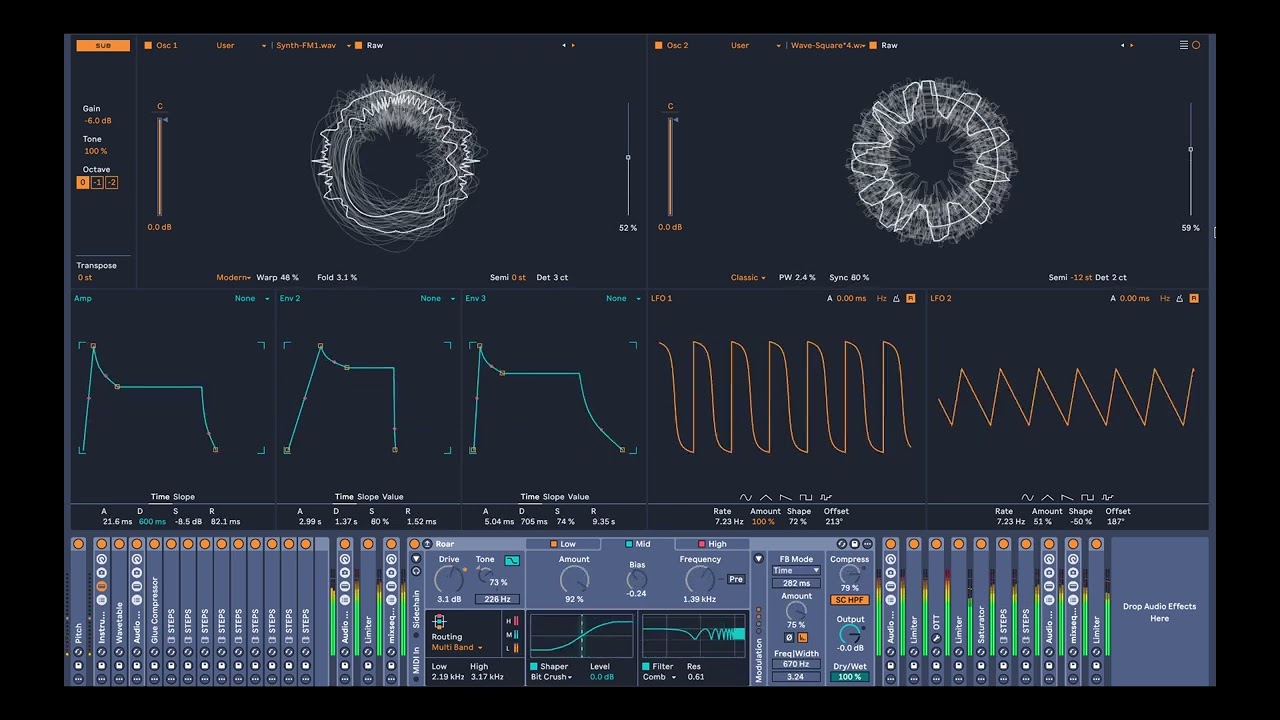Screen dimensions: 1280x720
Task: Switch to the Roar Mid band tab
Action: pyautogui.click(x=639, y=544)
